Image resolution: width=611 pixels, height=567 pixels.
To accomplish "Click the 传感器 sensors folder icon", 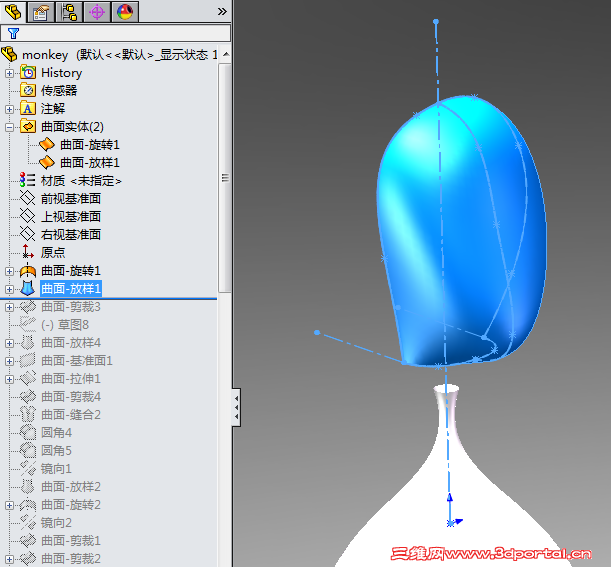I will click(x=28, y=91).
